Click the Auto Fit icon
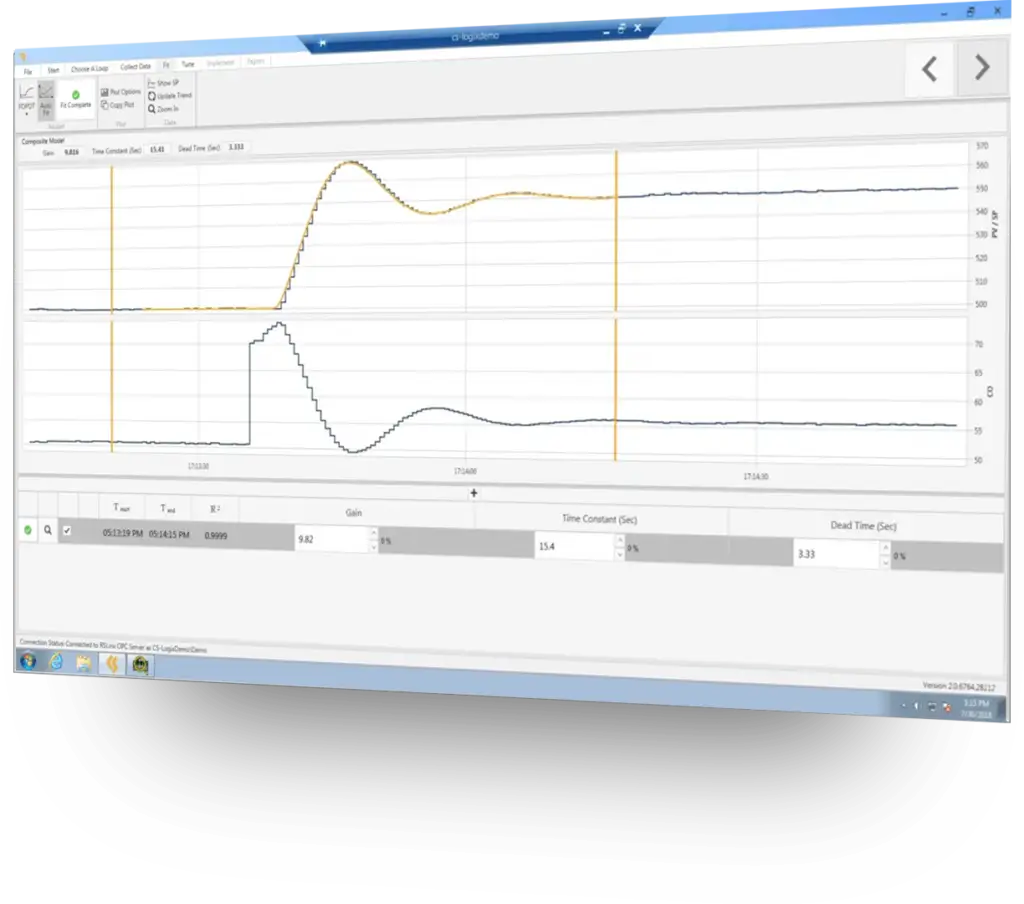The image size is (1024, 904). click(x=46, y=100)
